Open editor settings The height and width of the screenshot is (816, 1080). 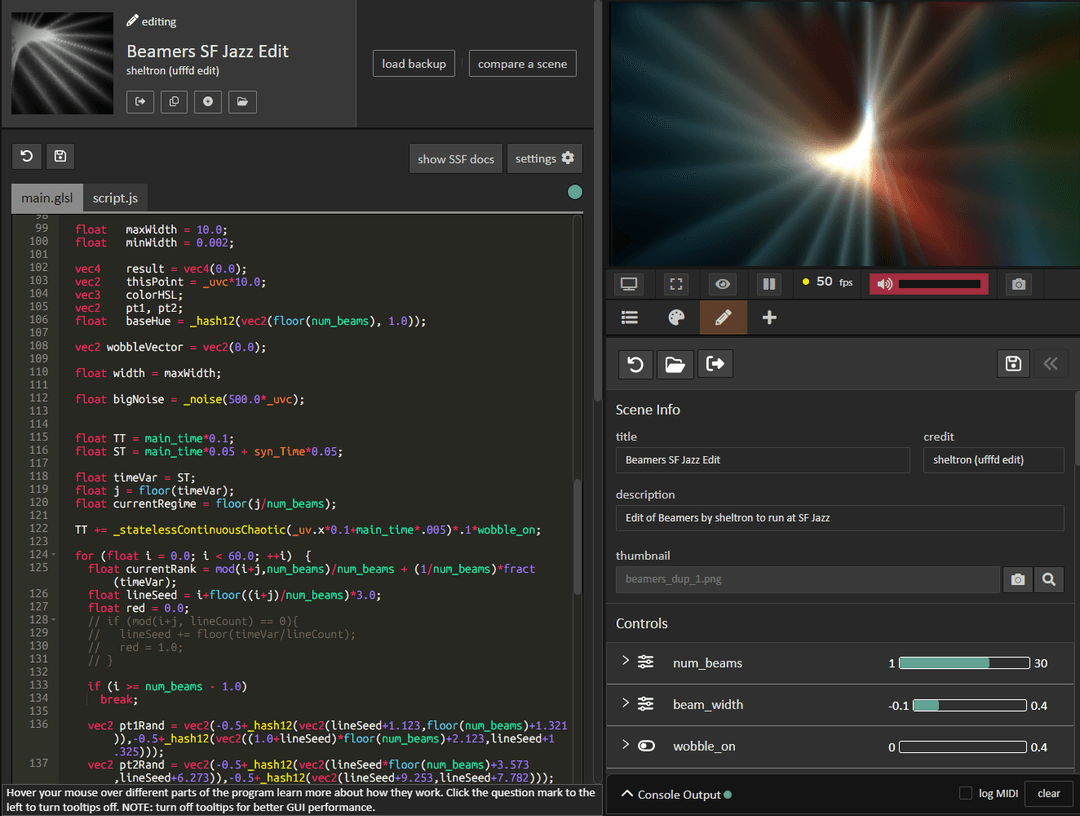coord(545,158)
